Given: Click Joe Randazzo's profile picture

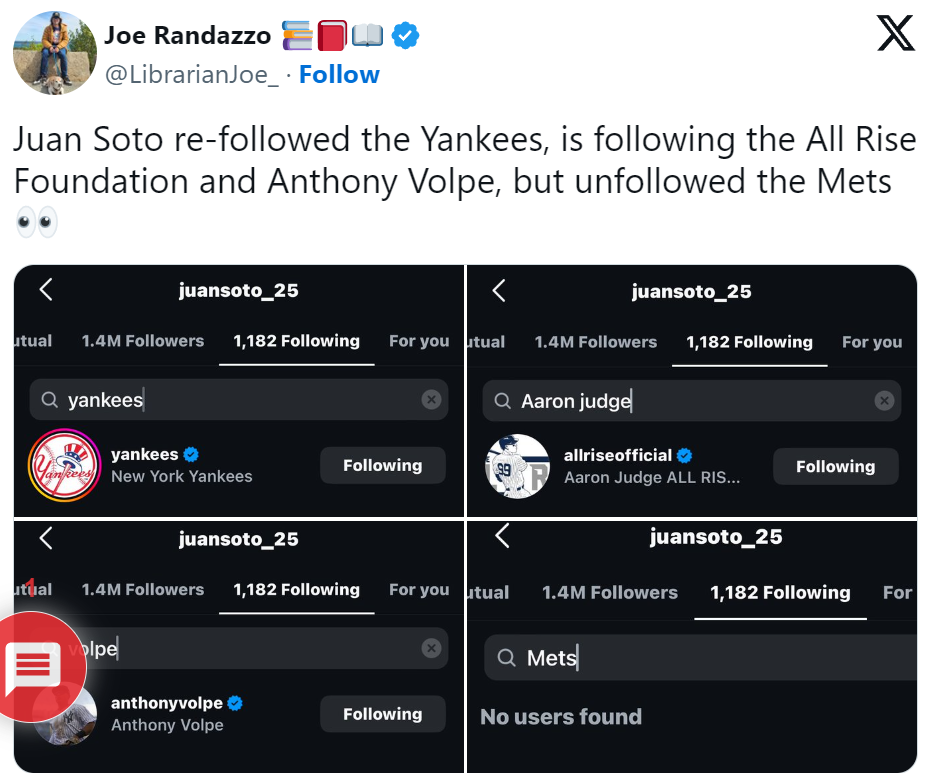Looking at the screenshot, I should [54, 54].
